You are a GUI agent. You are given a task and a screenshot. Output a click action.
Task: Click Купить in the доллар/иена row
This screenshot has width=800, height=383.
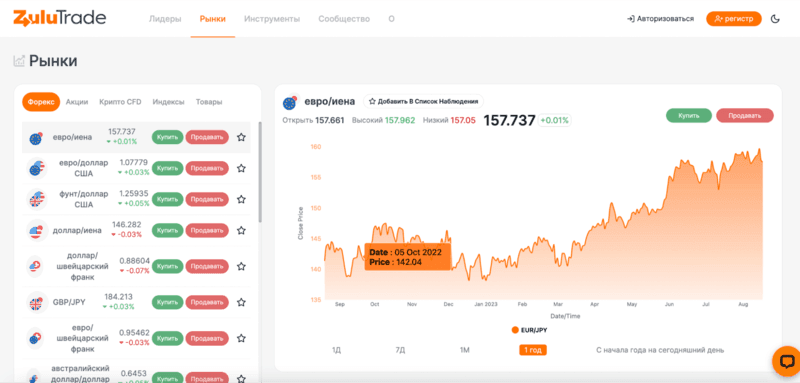click(x=167, y=231)
